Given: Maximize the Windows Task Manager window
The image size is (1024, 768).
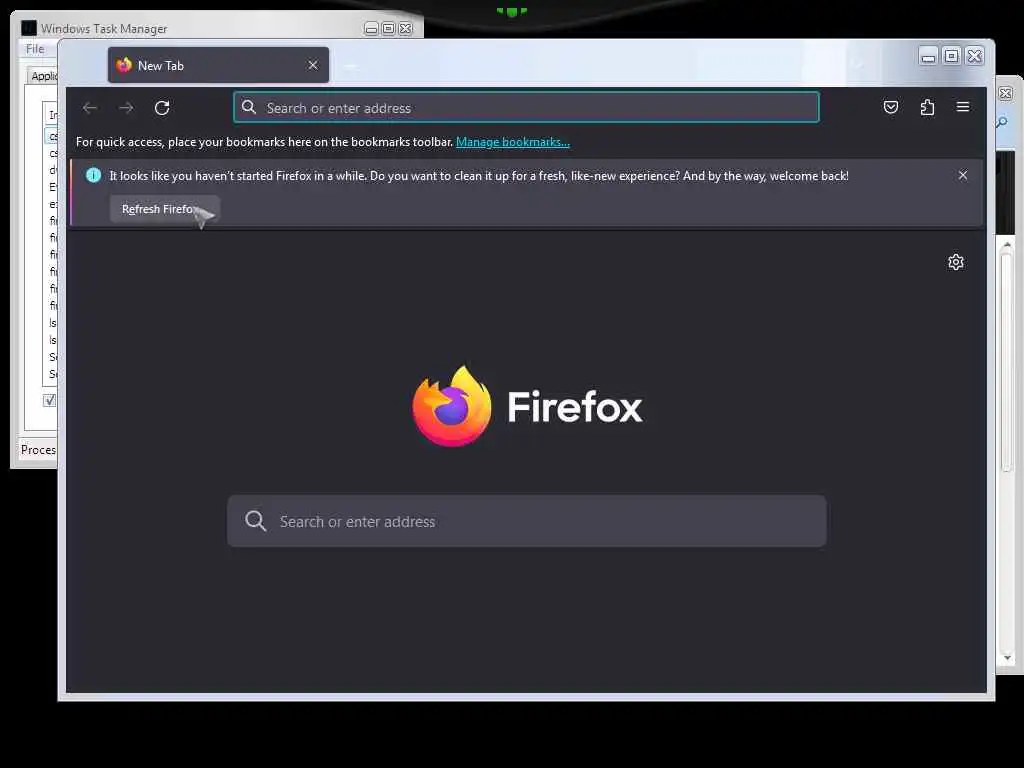Looking at the screenshot, I should 389,29.
